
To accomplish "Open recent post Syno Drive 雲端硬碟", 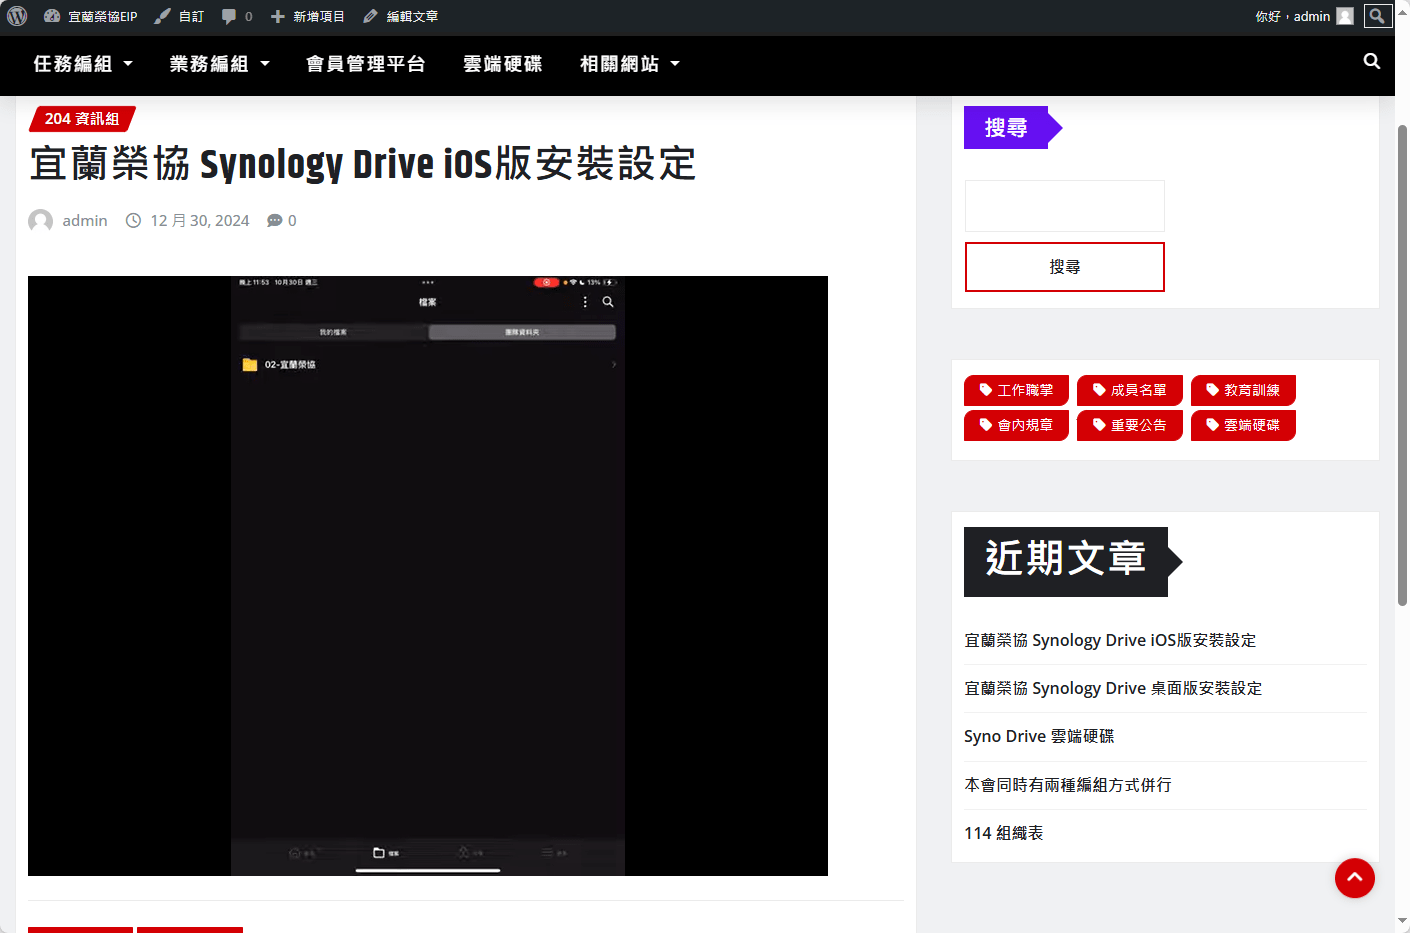I will coord(1039,736).
